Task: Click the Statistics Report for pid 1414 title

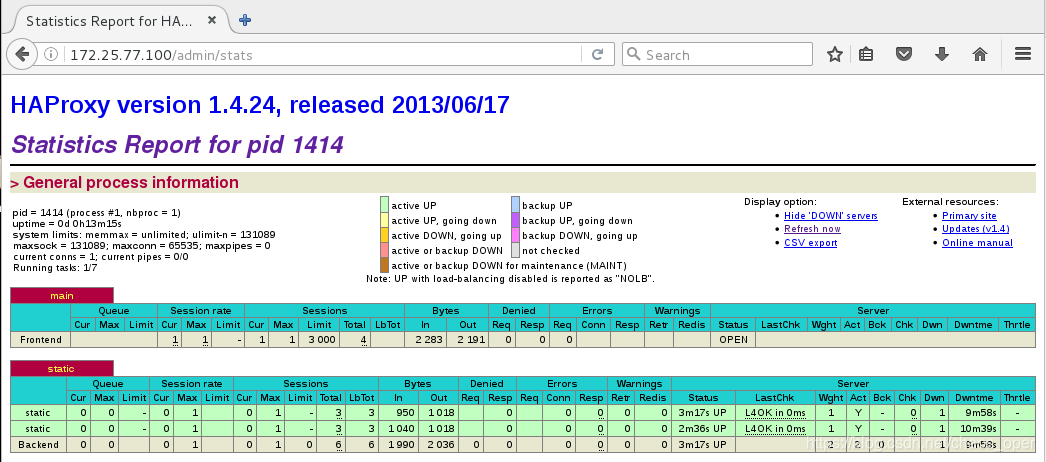Action: tap(177, 144)
